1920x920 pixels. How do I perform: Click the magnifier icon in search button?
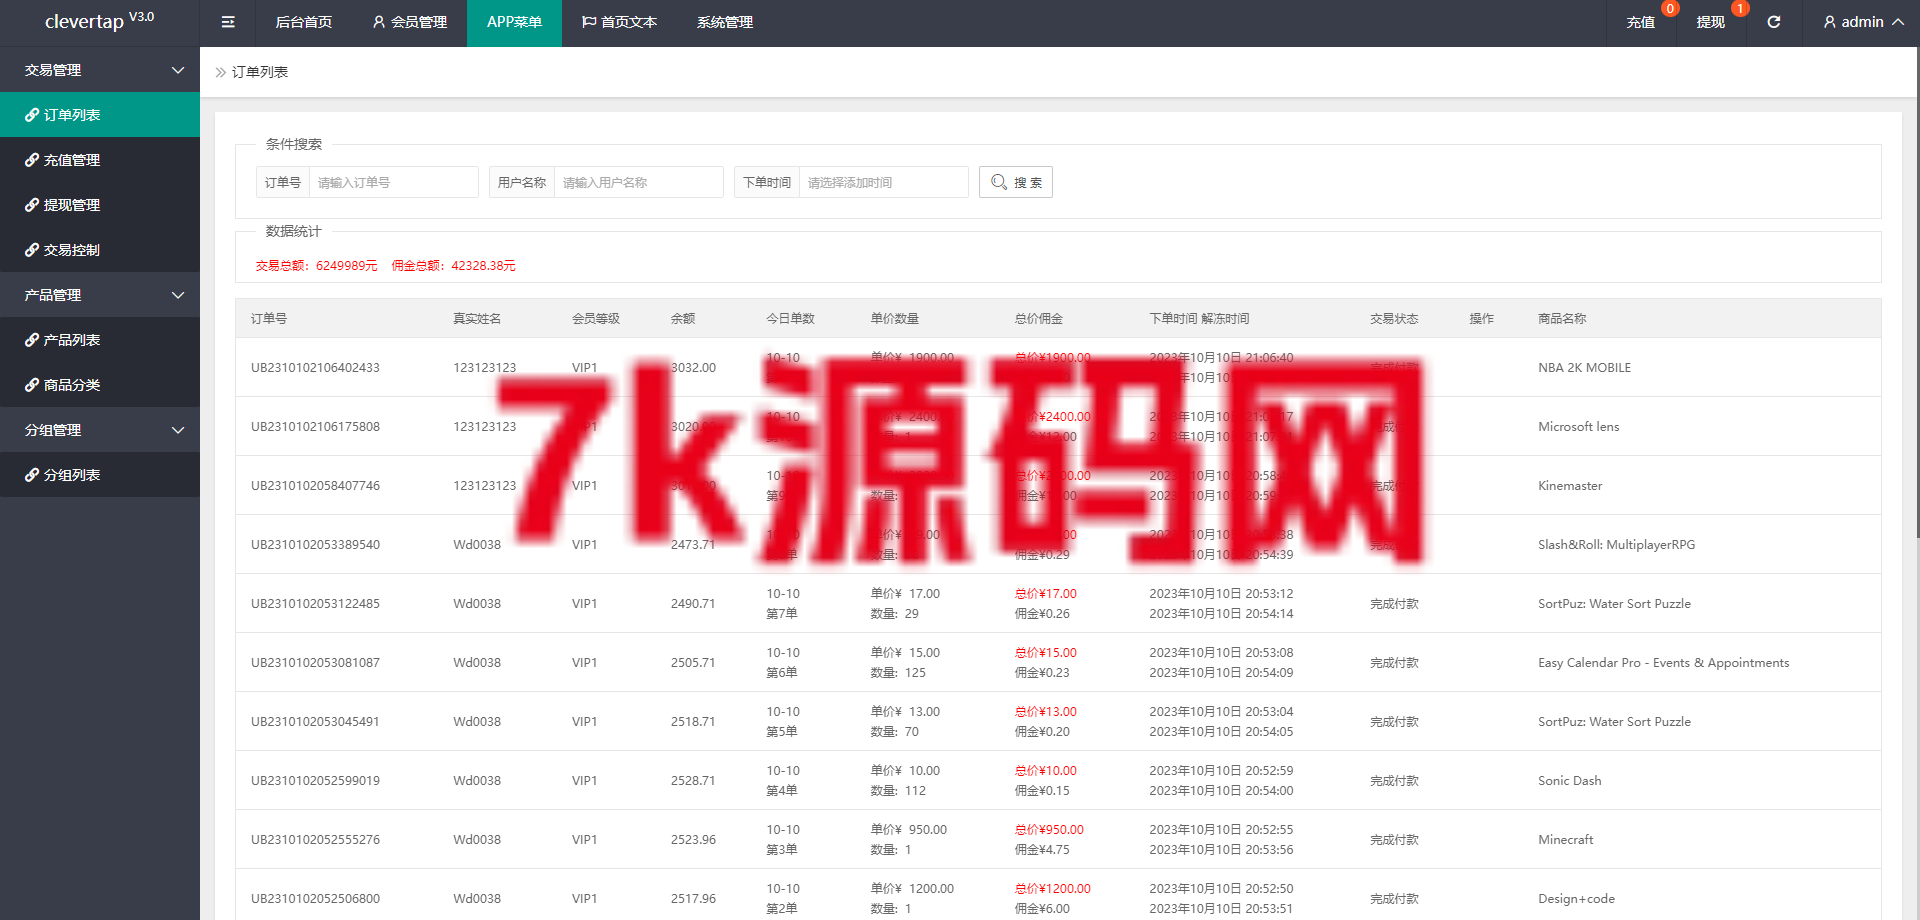tap(998, 182)
